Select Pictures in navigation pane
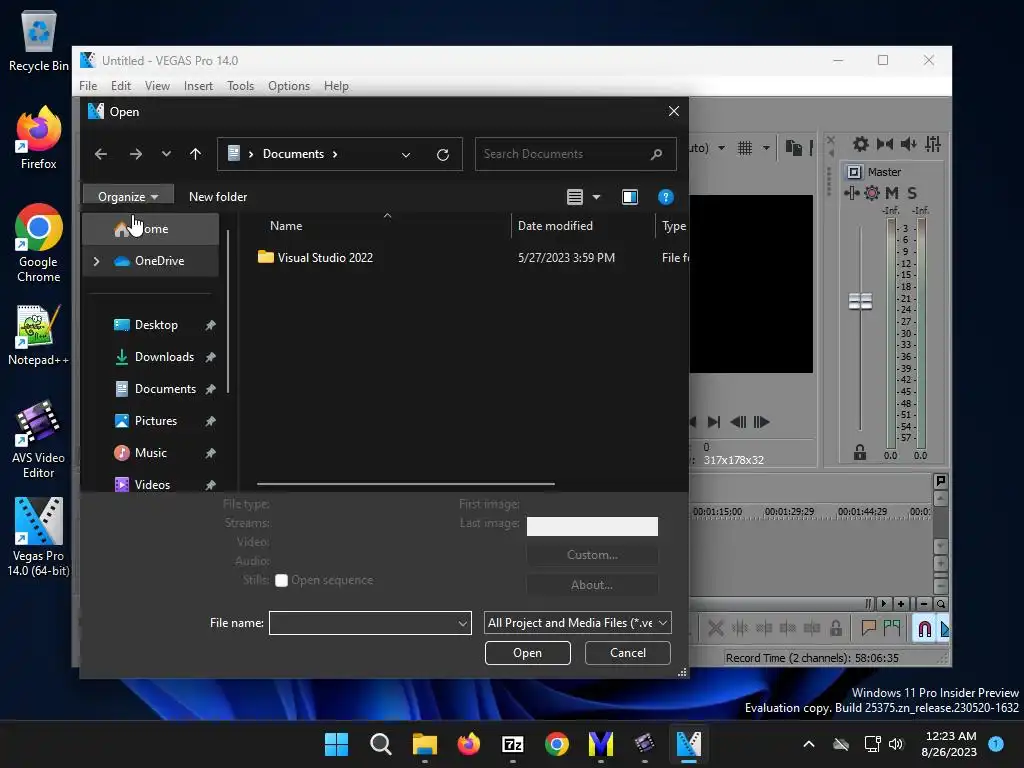The width and height of the screenshot is (1024, 768). (x=155, y=421)
